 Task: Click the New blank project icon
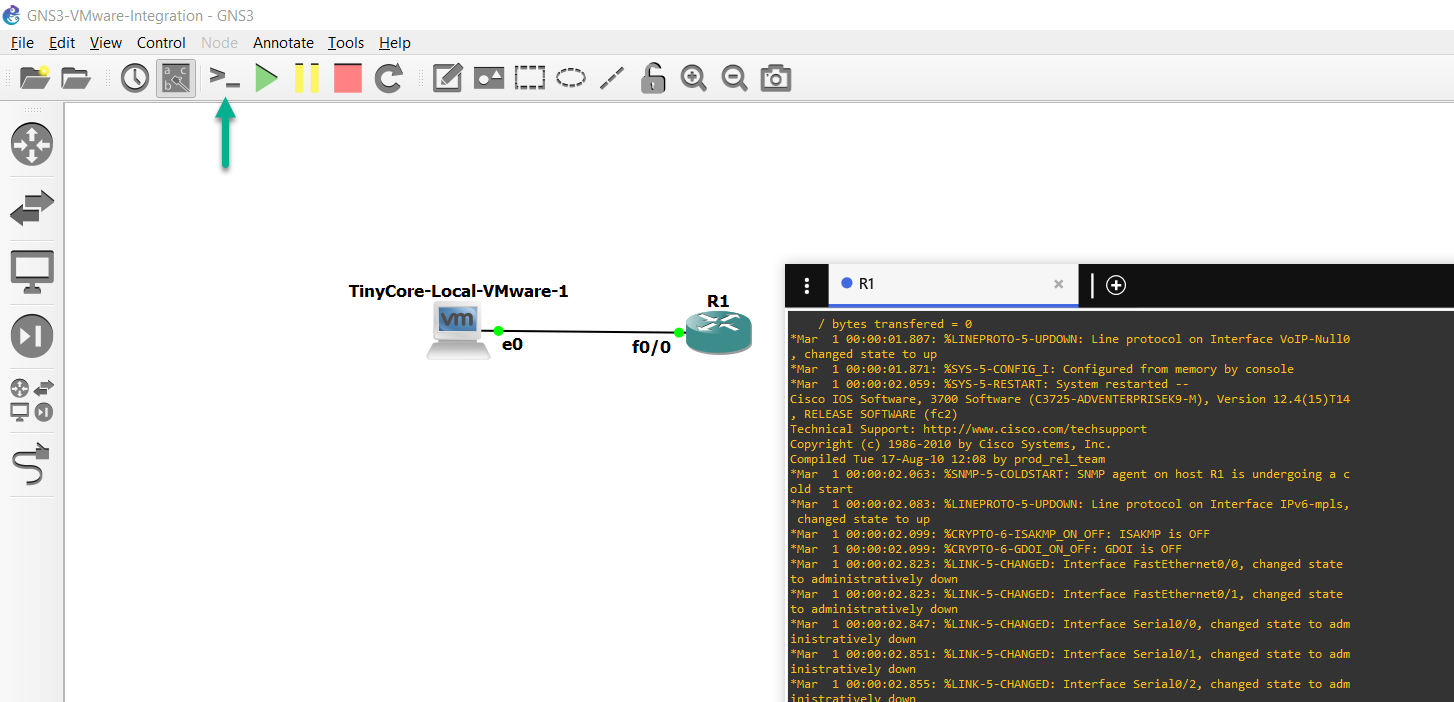click(x=35, y=78)
